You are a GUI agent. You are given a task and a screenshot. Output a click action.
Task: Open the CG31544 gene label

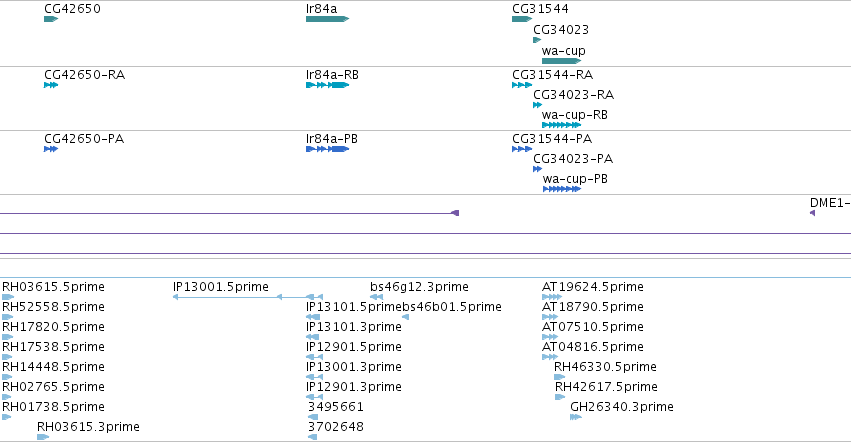541,9
